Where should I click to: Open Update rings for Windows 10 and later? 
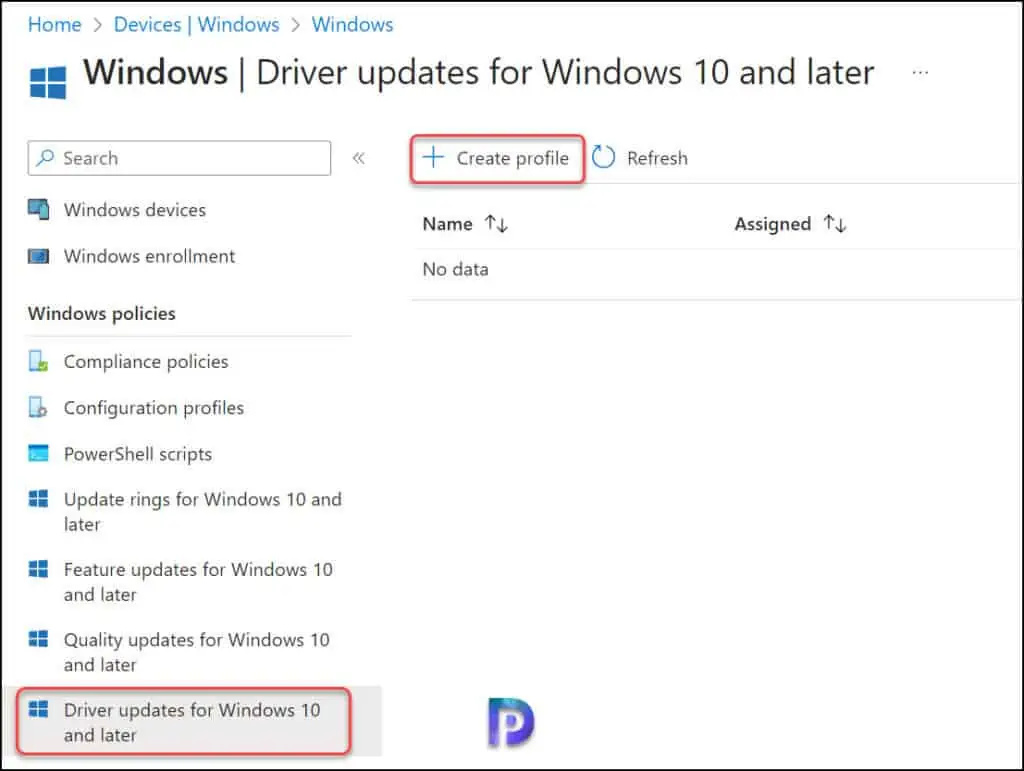point(202,511)
